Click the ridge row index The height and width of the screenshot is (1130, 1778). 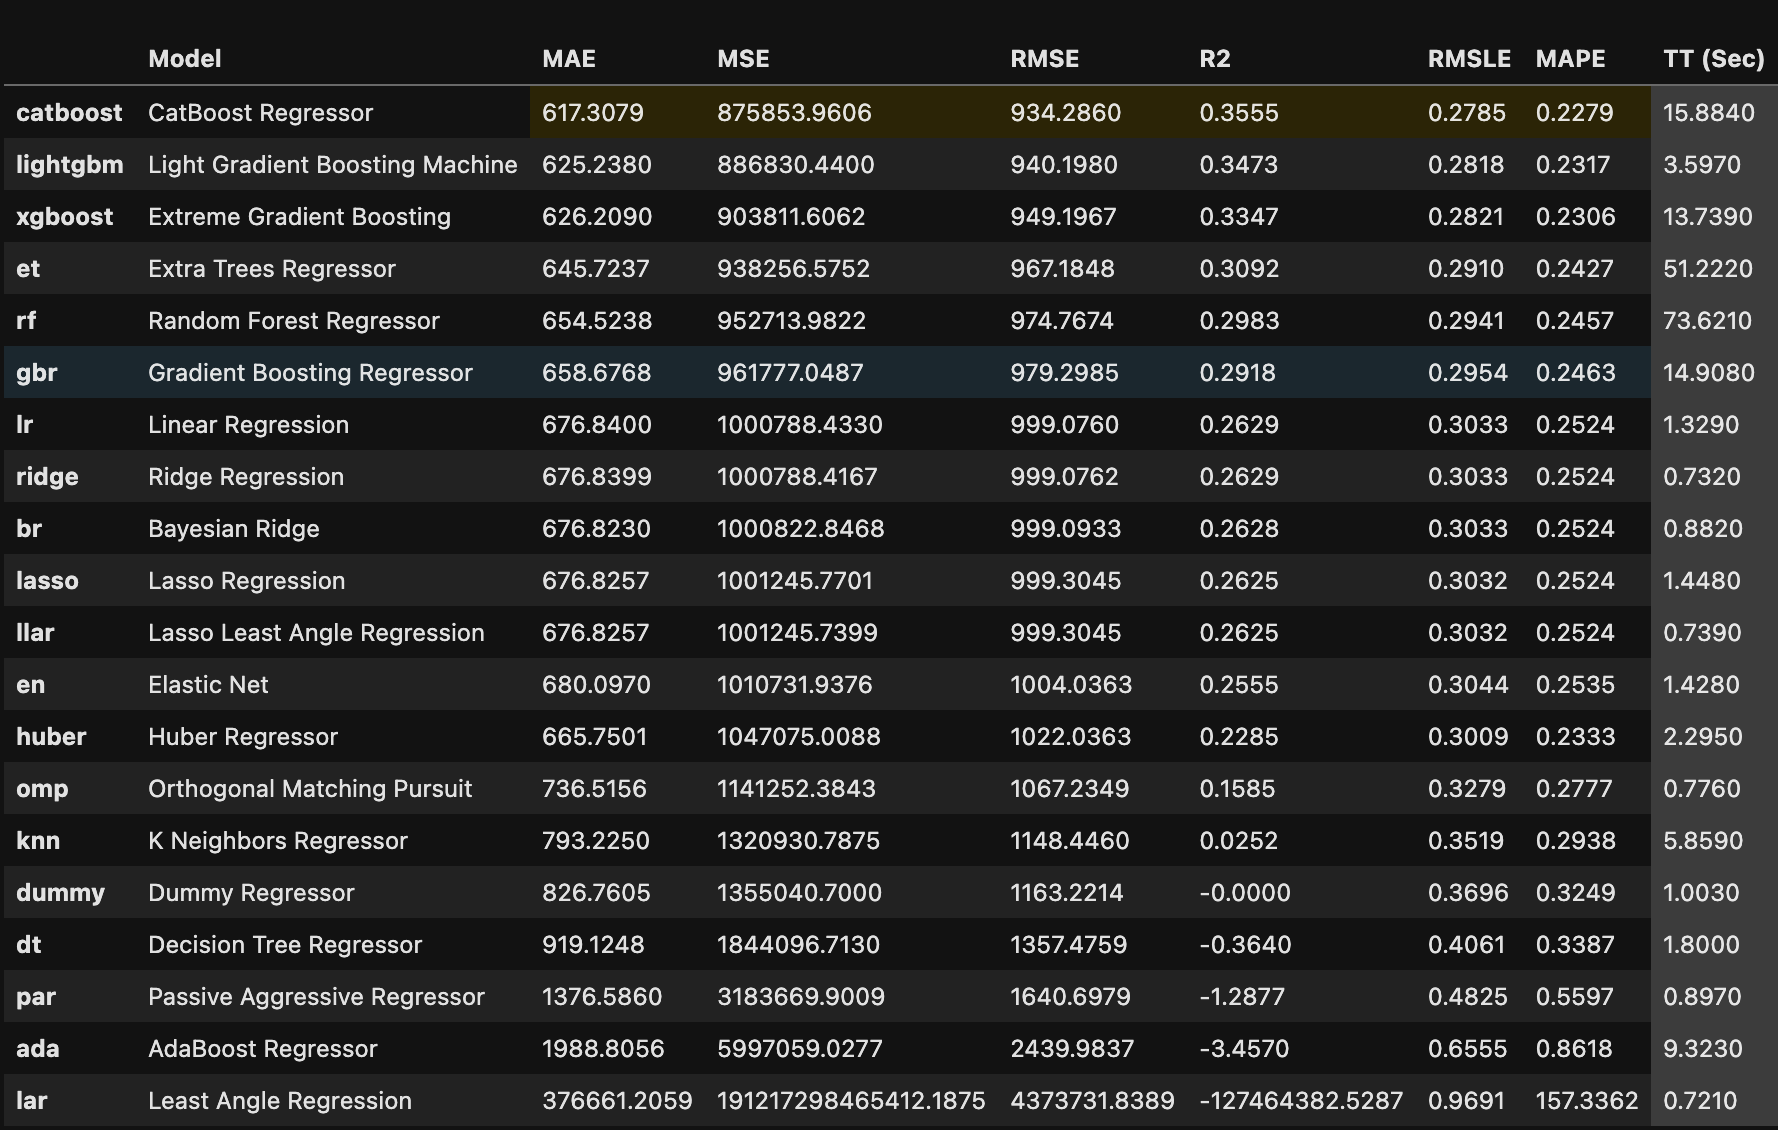(47, 477)
